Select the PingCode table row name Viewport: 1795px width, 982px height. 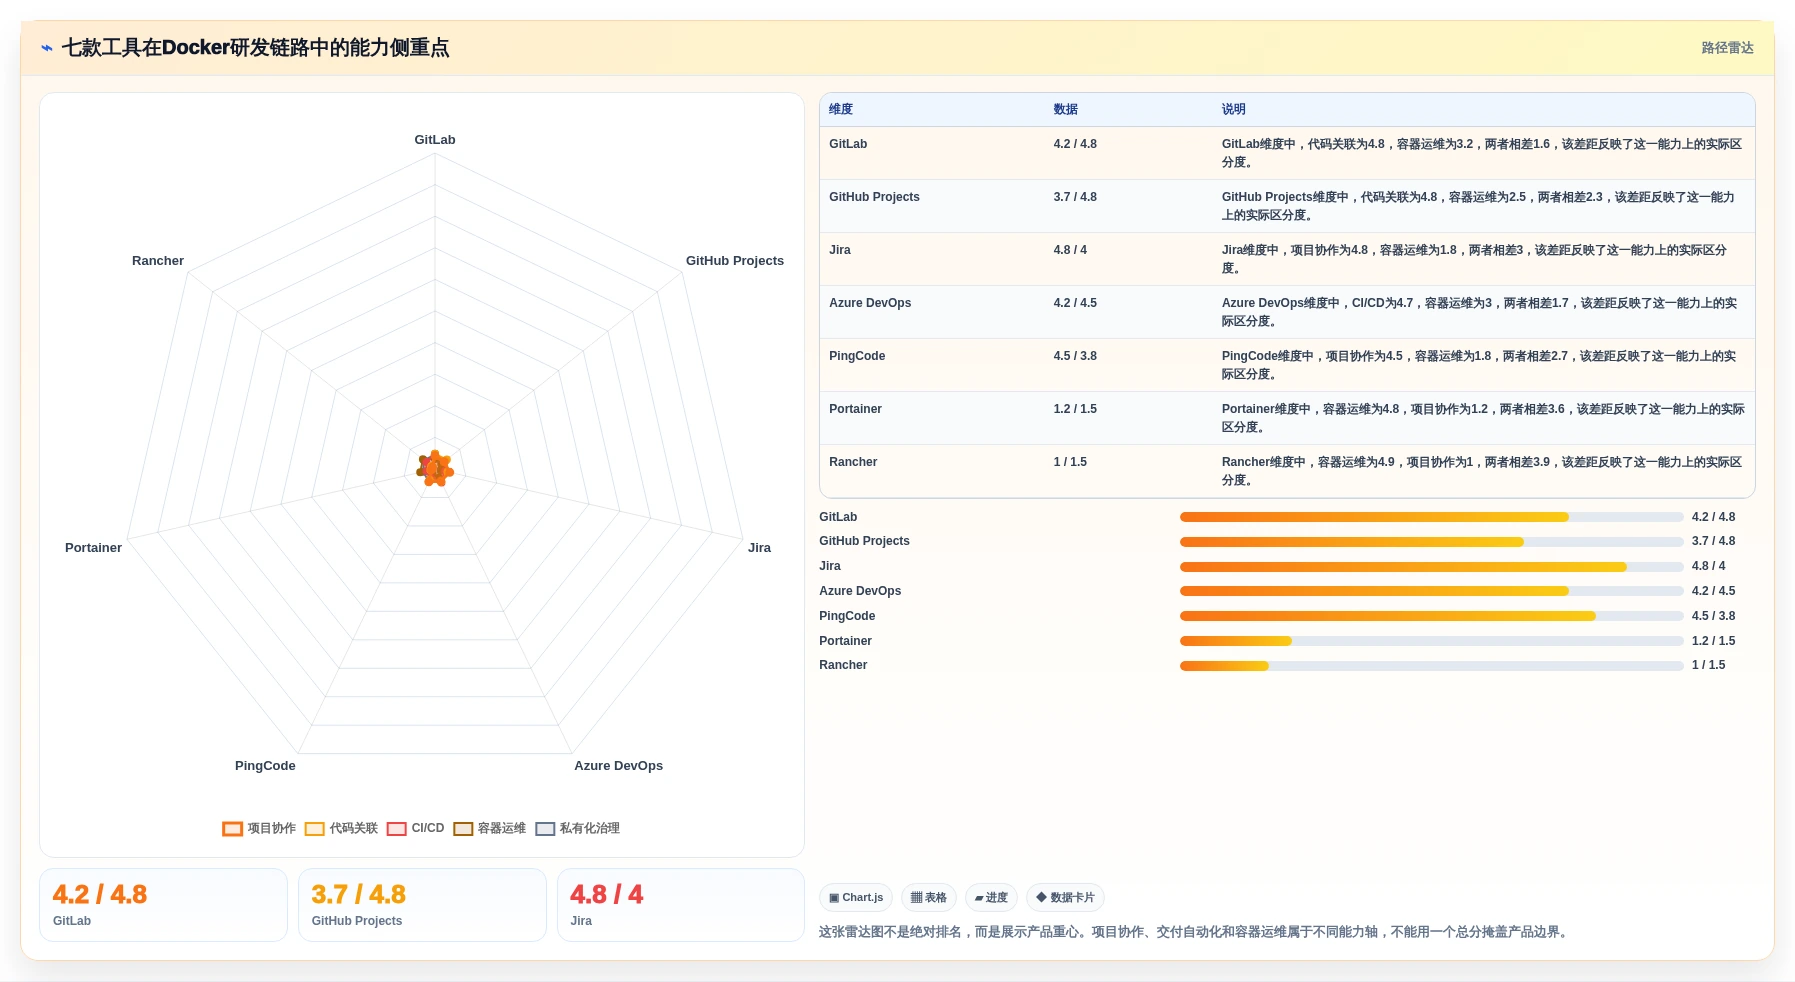point(857,356)
